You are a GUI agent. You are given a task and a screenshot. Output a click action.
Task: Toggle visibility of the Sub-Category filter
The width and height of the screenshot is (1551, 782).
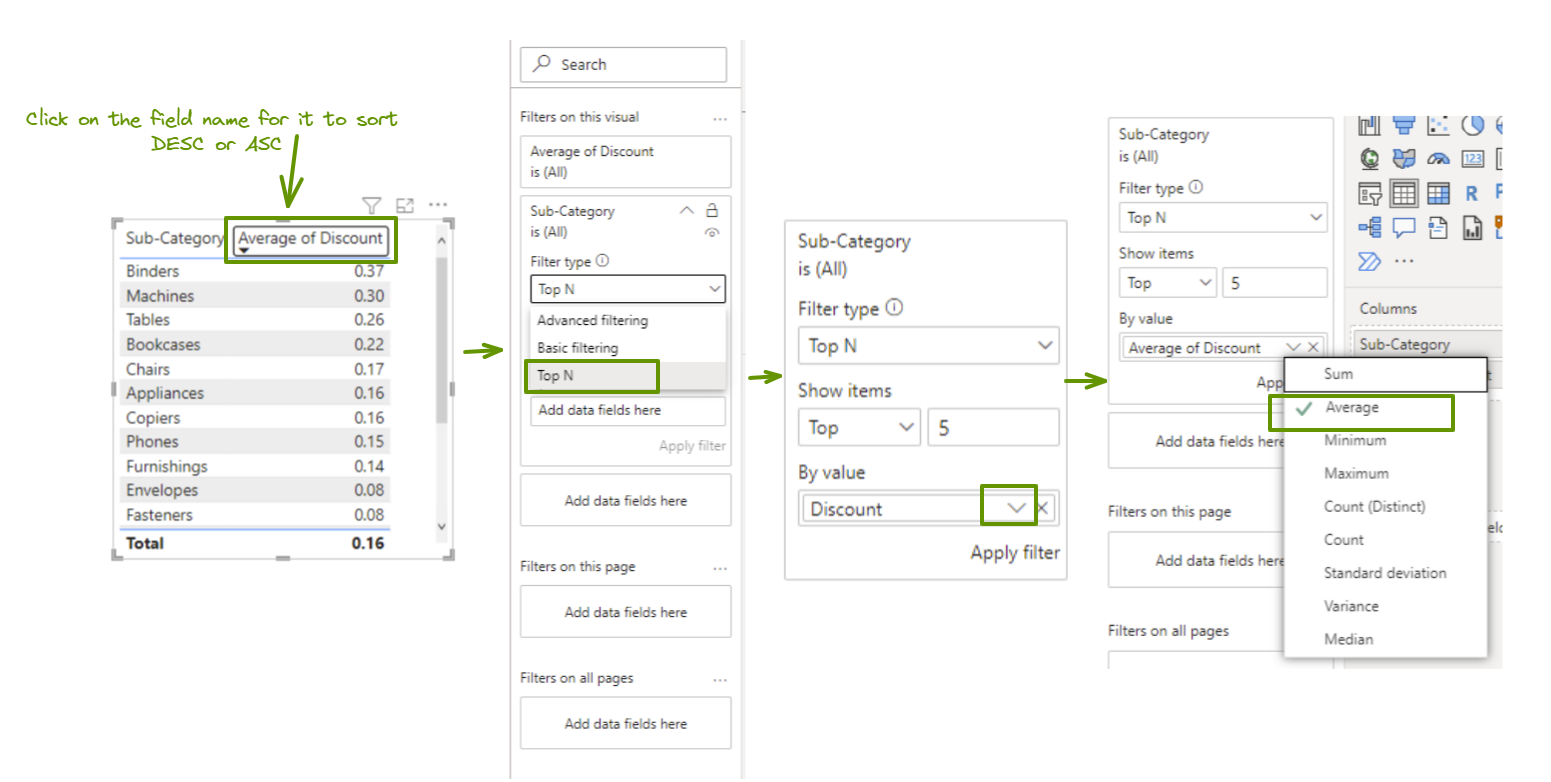(x=710, y=232)
